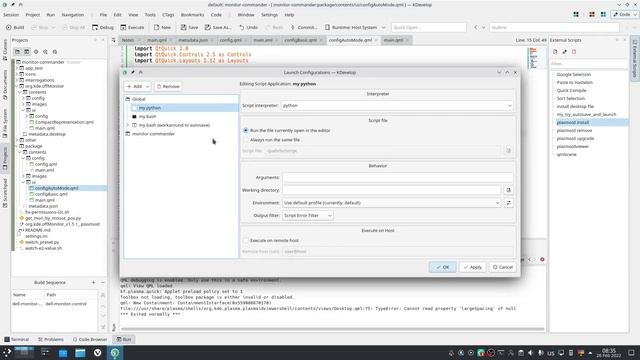Open the File System side panel

(x=5, y=123)
